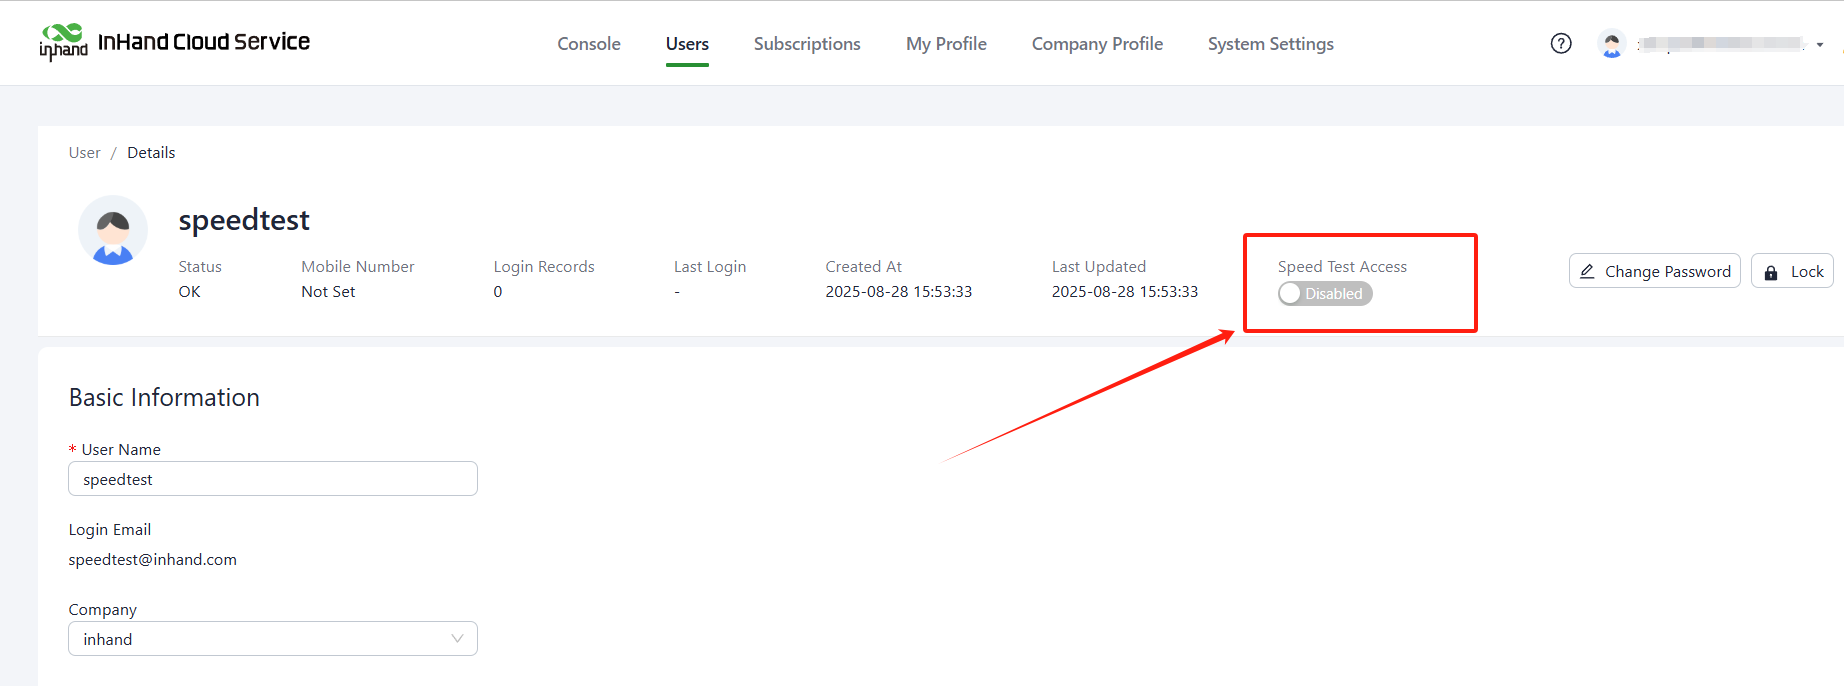Open the Console tab

coord(589,44)
